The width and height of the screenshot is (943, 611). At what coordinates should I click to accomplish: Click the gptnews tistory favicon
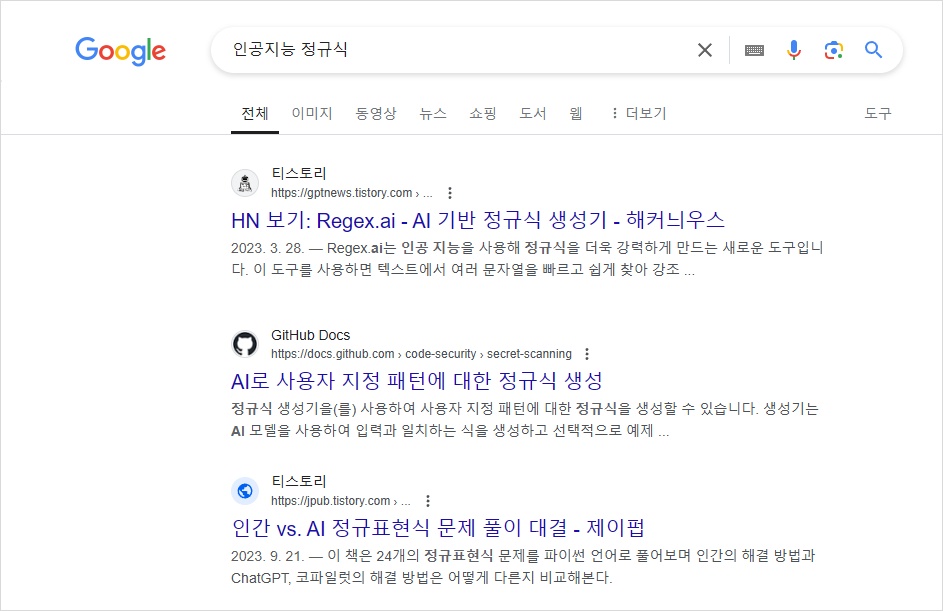[245, 183]
